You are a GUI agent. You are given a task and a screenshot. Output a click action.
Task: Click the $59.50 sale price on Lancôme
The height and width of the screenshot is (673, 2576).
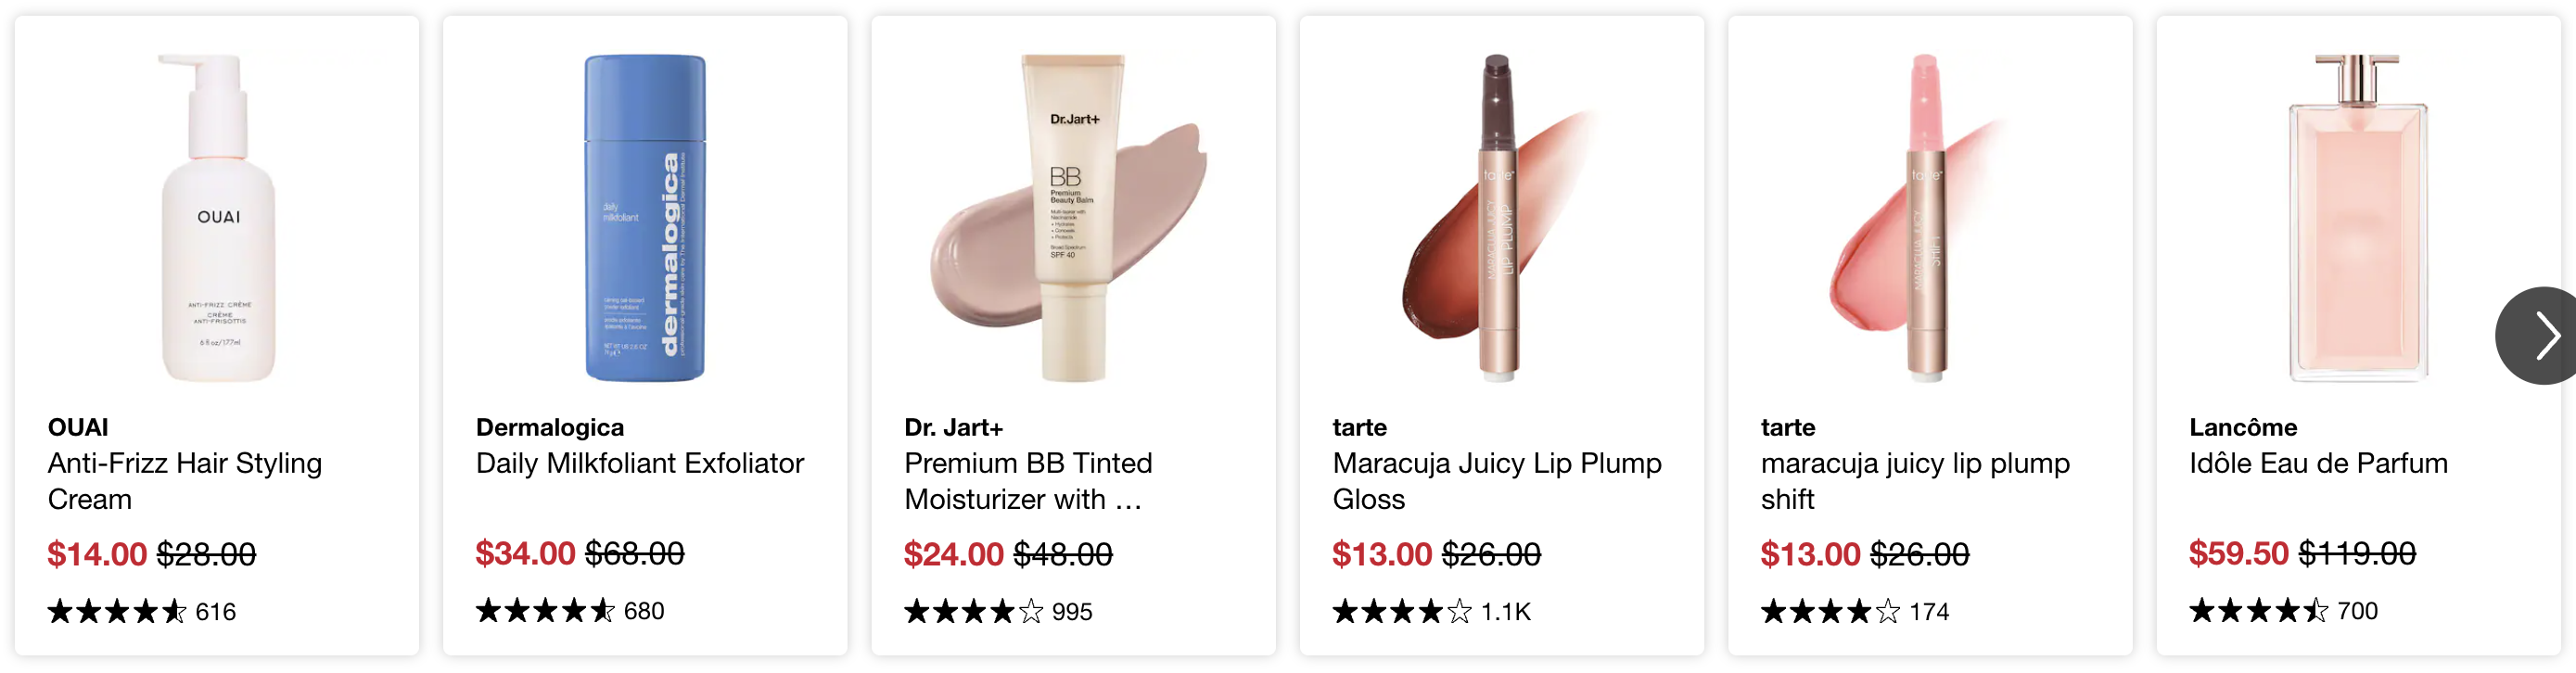pos(2238,553)
